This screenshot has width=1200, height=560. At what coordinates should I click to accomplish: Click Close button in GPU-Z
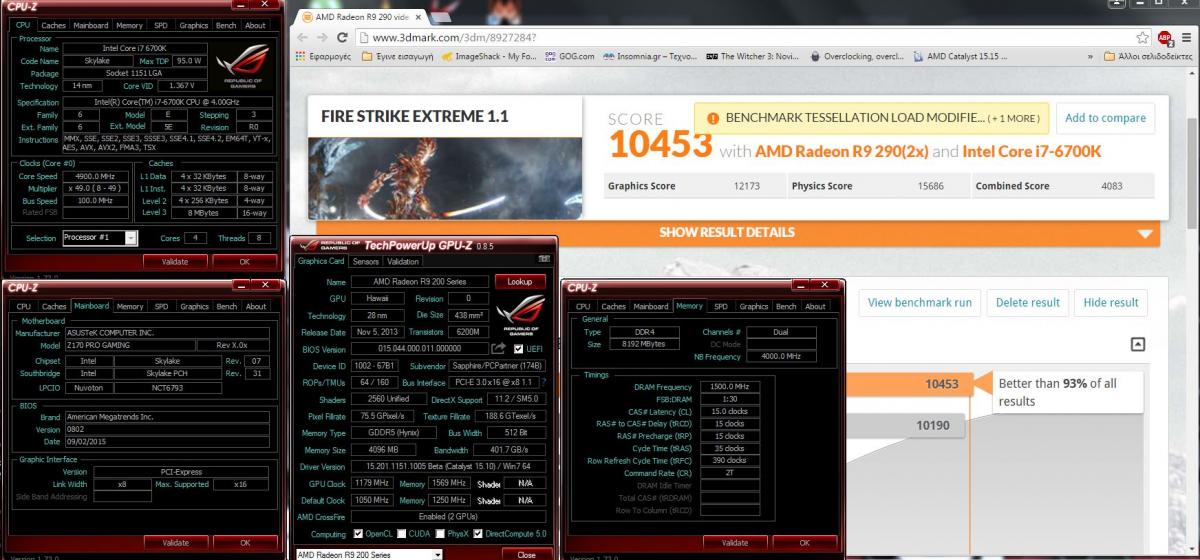(525, 554)
